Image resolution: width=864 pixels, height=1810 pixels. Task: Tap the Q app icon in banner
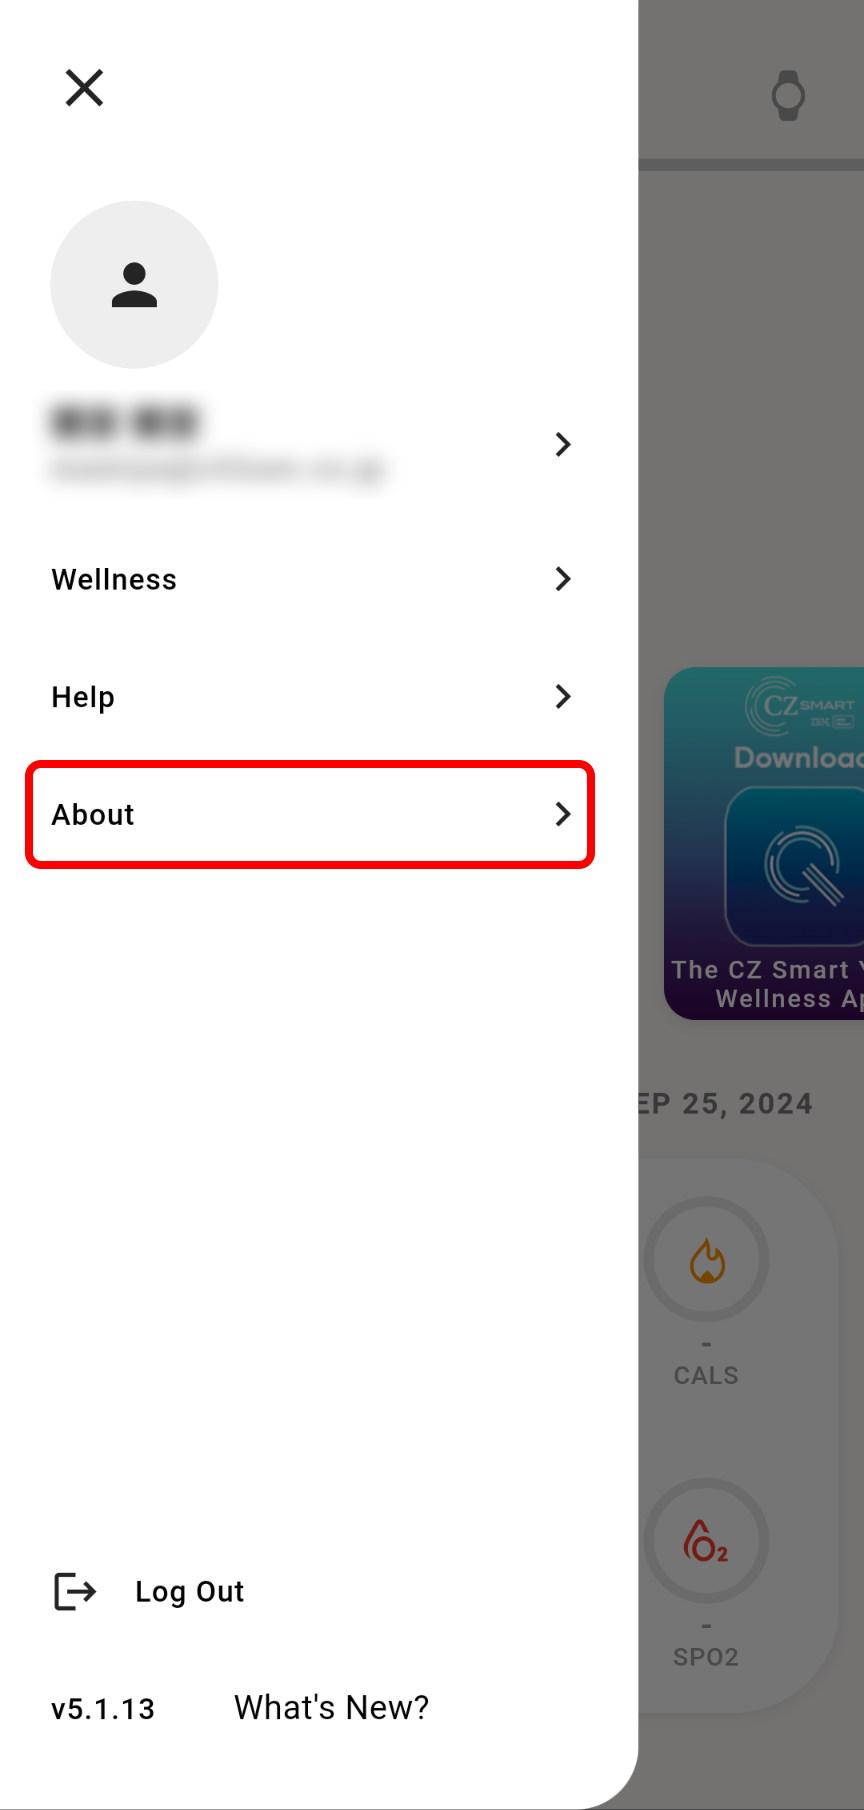[x=795, y=866]
